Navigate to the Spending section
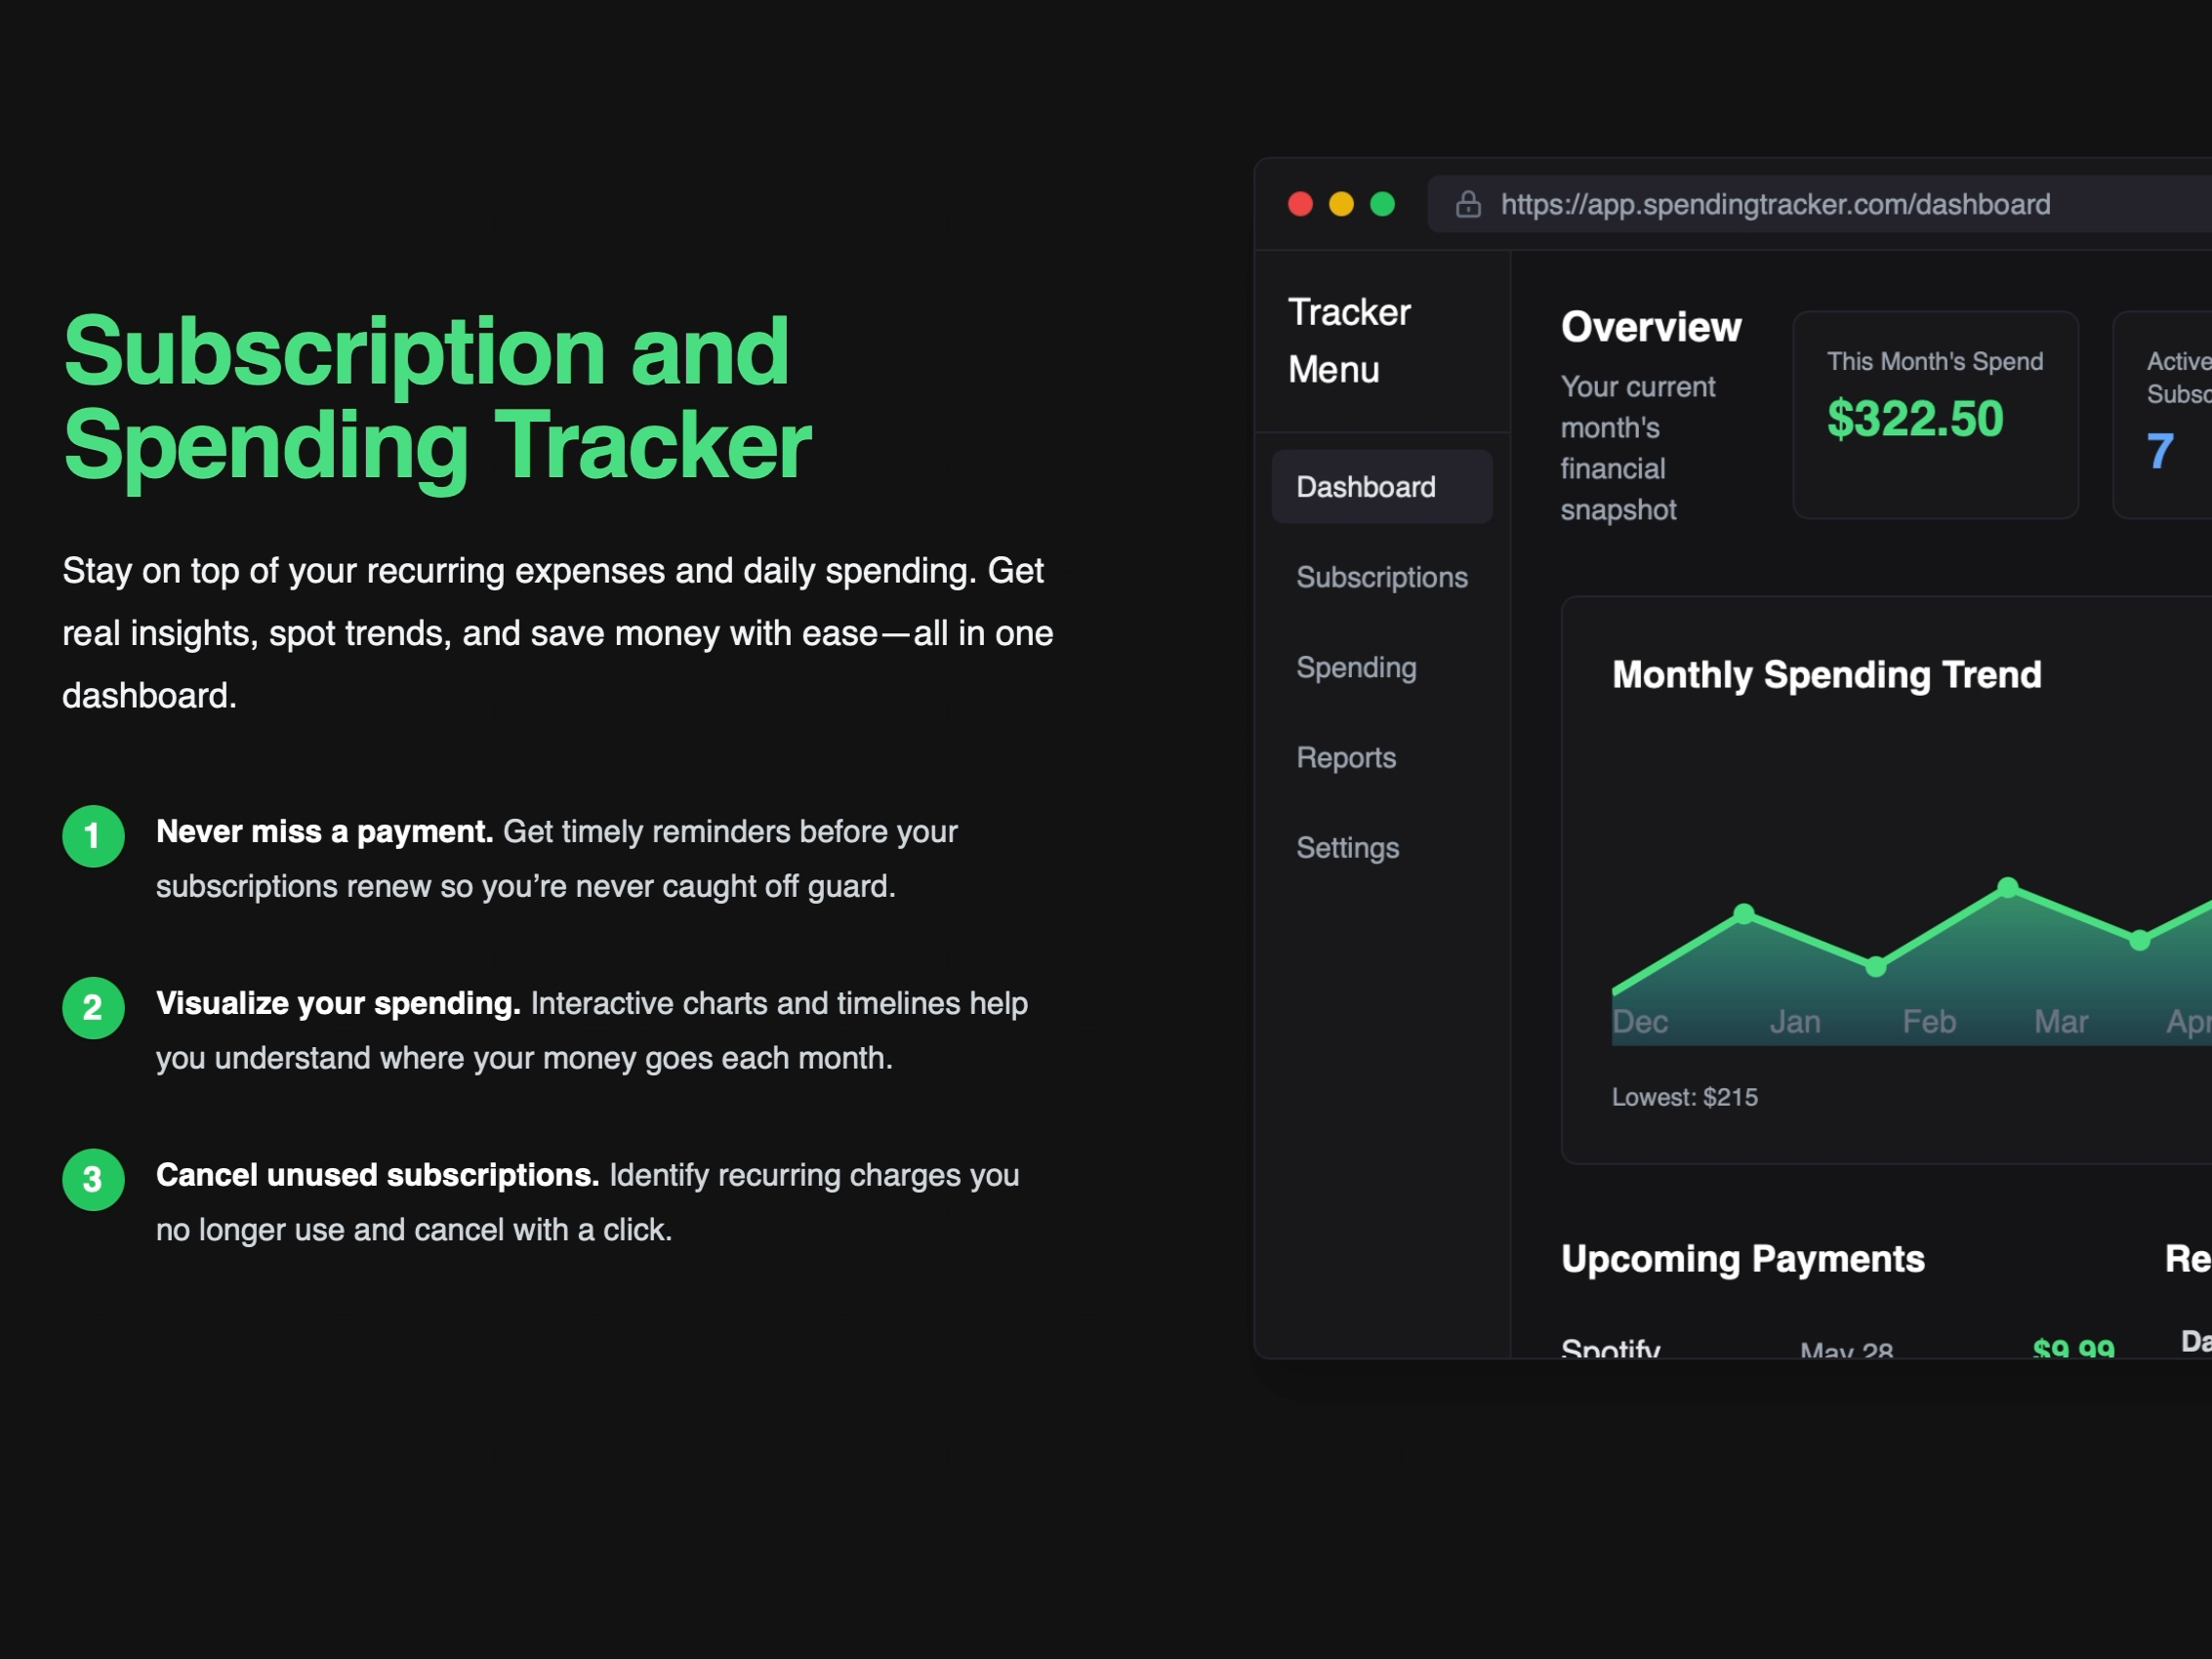Screen dimensions: 2212x1659 pyautogui.click(x=1355, y=667)
